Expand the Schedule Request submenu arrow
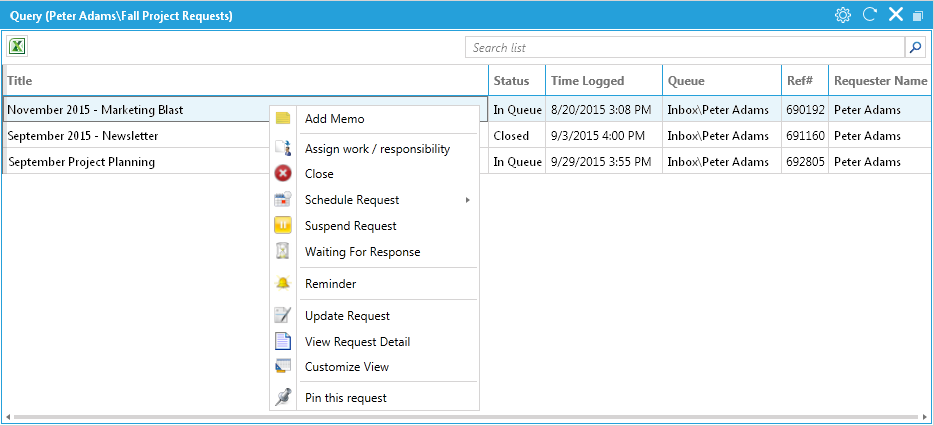Viewport: 934px width, 426px height. [468, 200]
